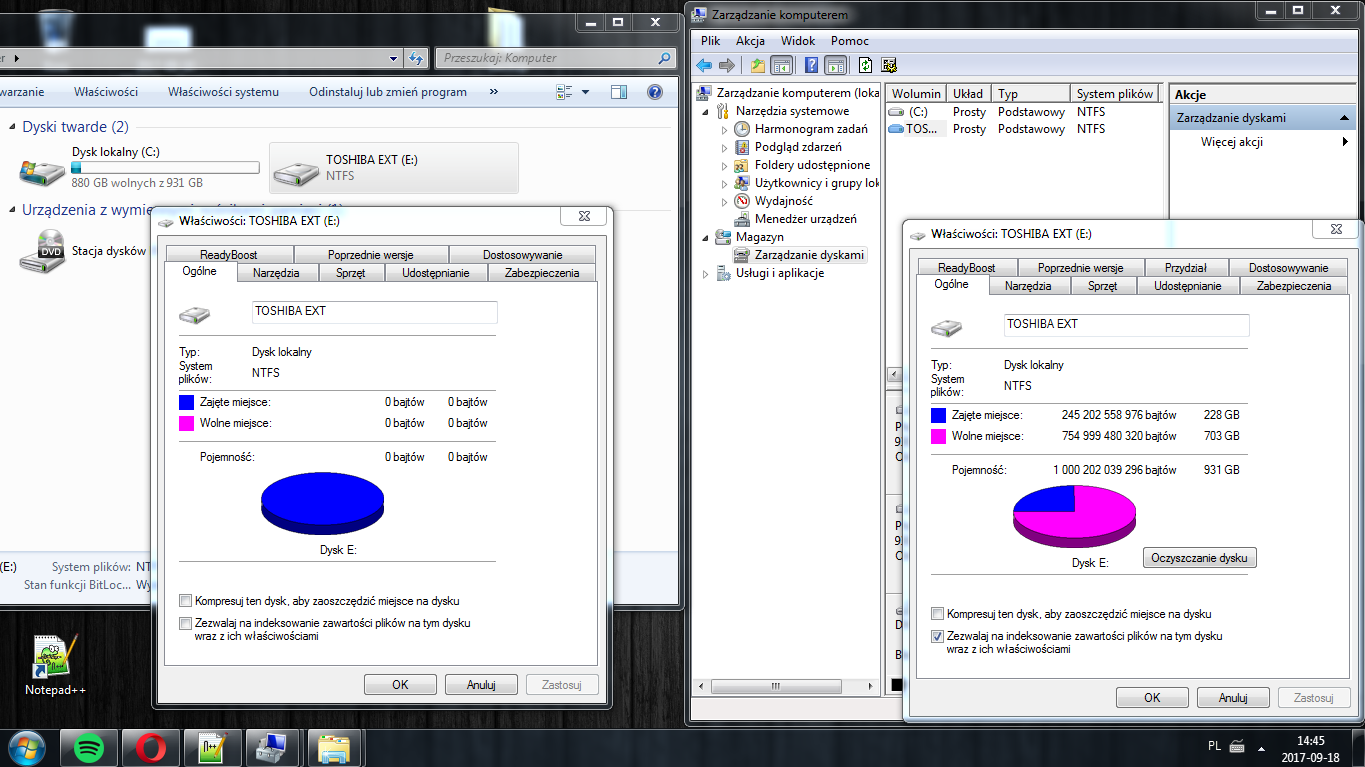Viewport: 1365px width, 767px height.
Task: Click the Dysk lokalny (C:) usage bar
Action: pos(165,168)
